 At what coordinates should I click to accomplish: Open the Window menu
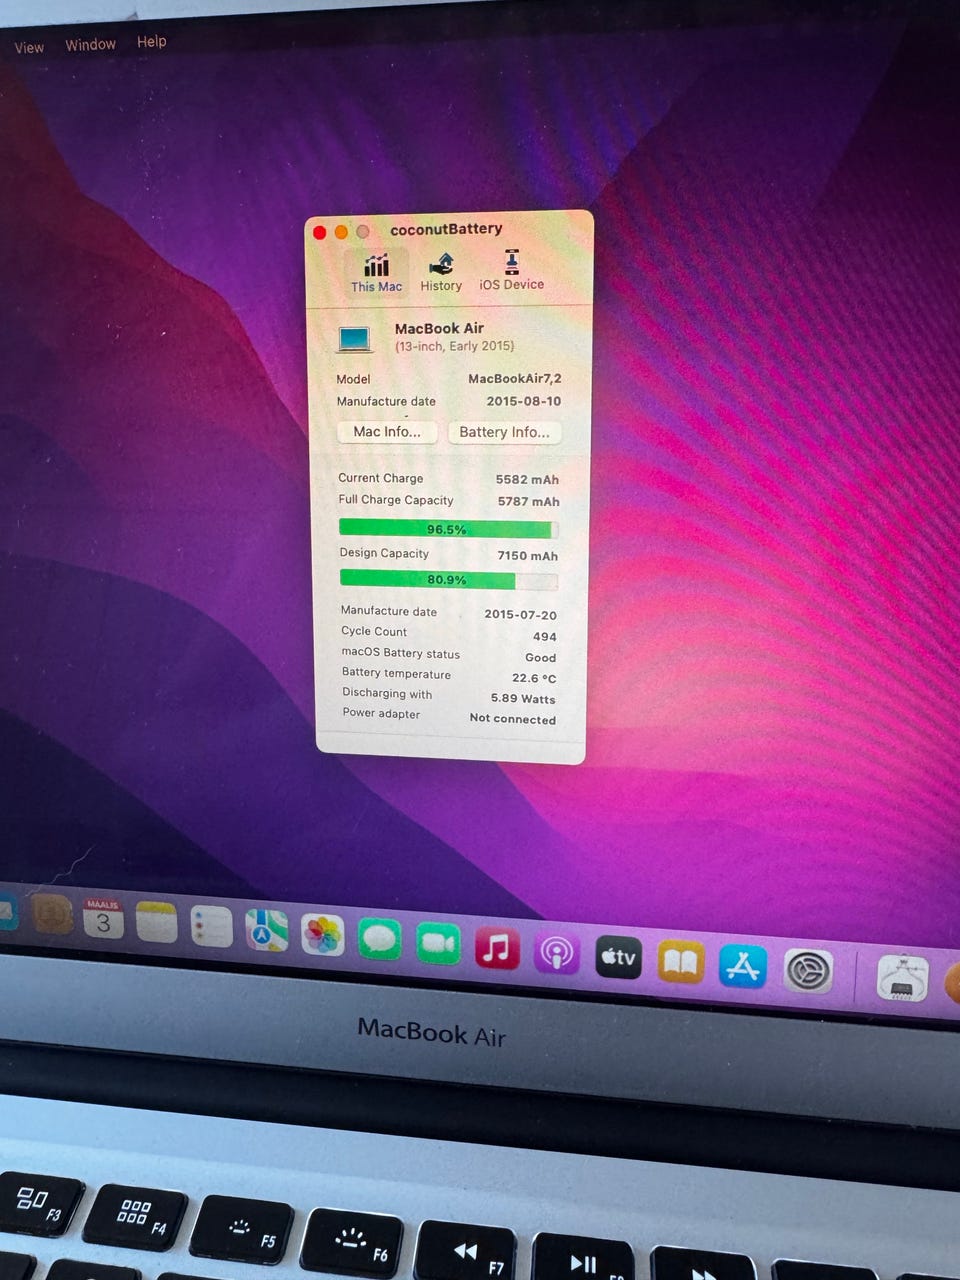(90, 45)
